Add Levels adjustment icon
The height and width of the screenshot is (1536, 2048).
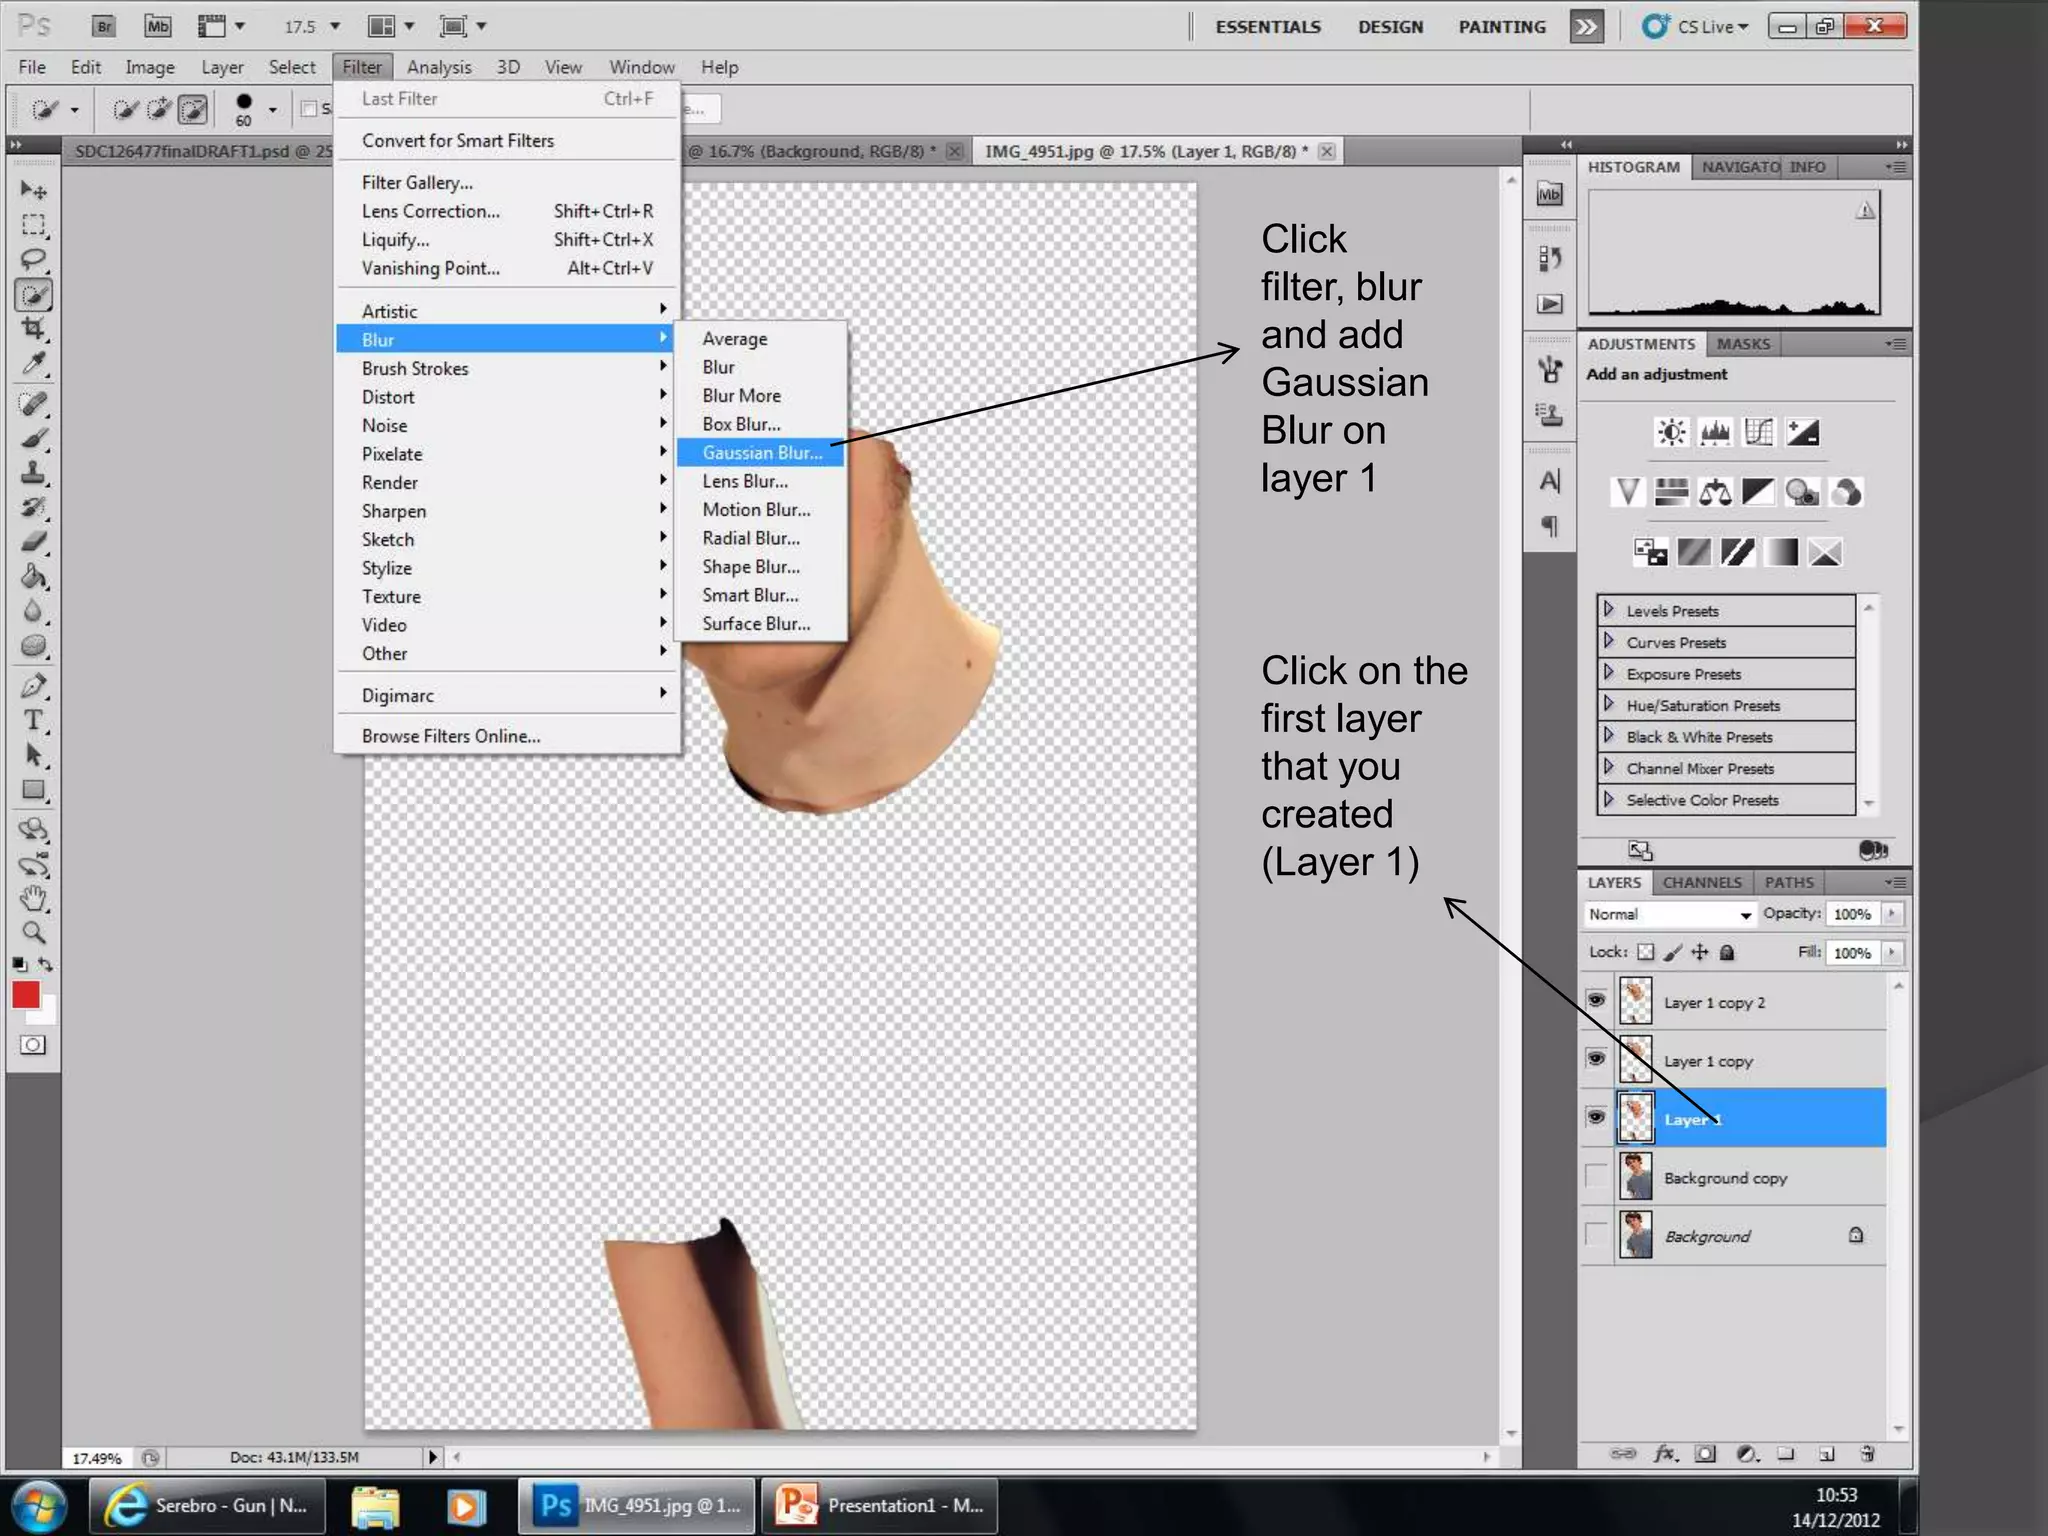tap(1715, 432)
